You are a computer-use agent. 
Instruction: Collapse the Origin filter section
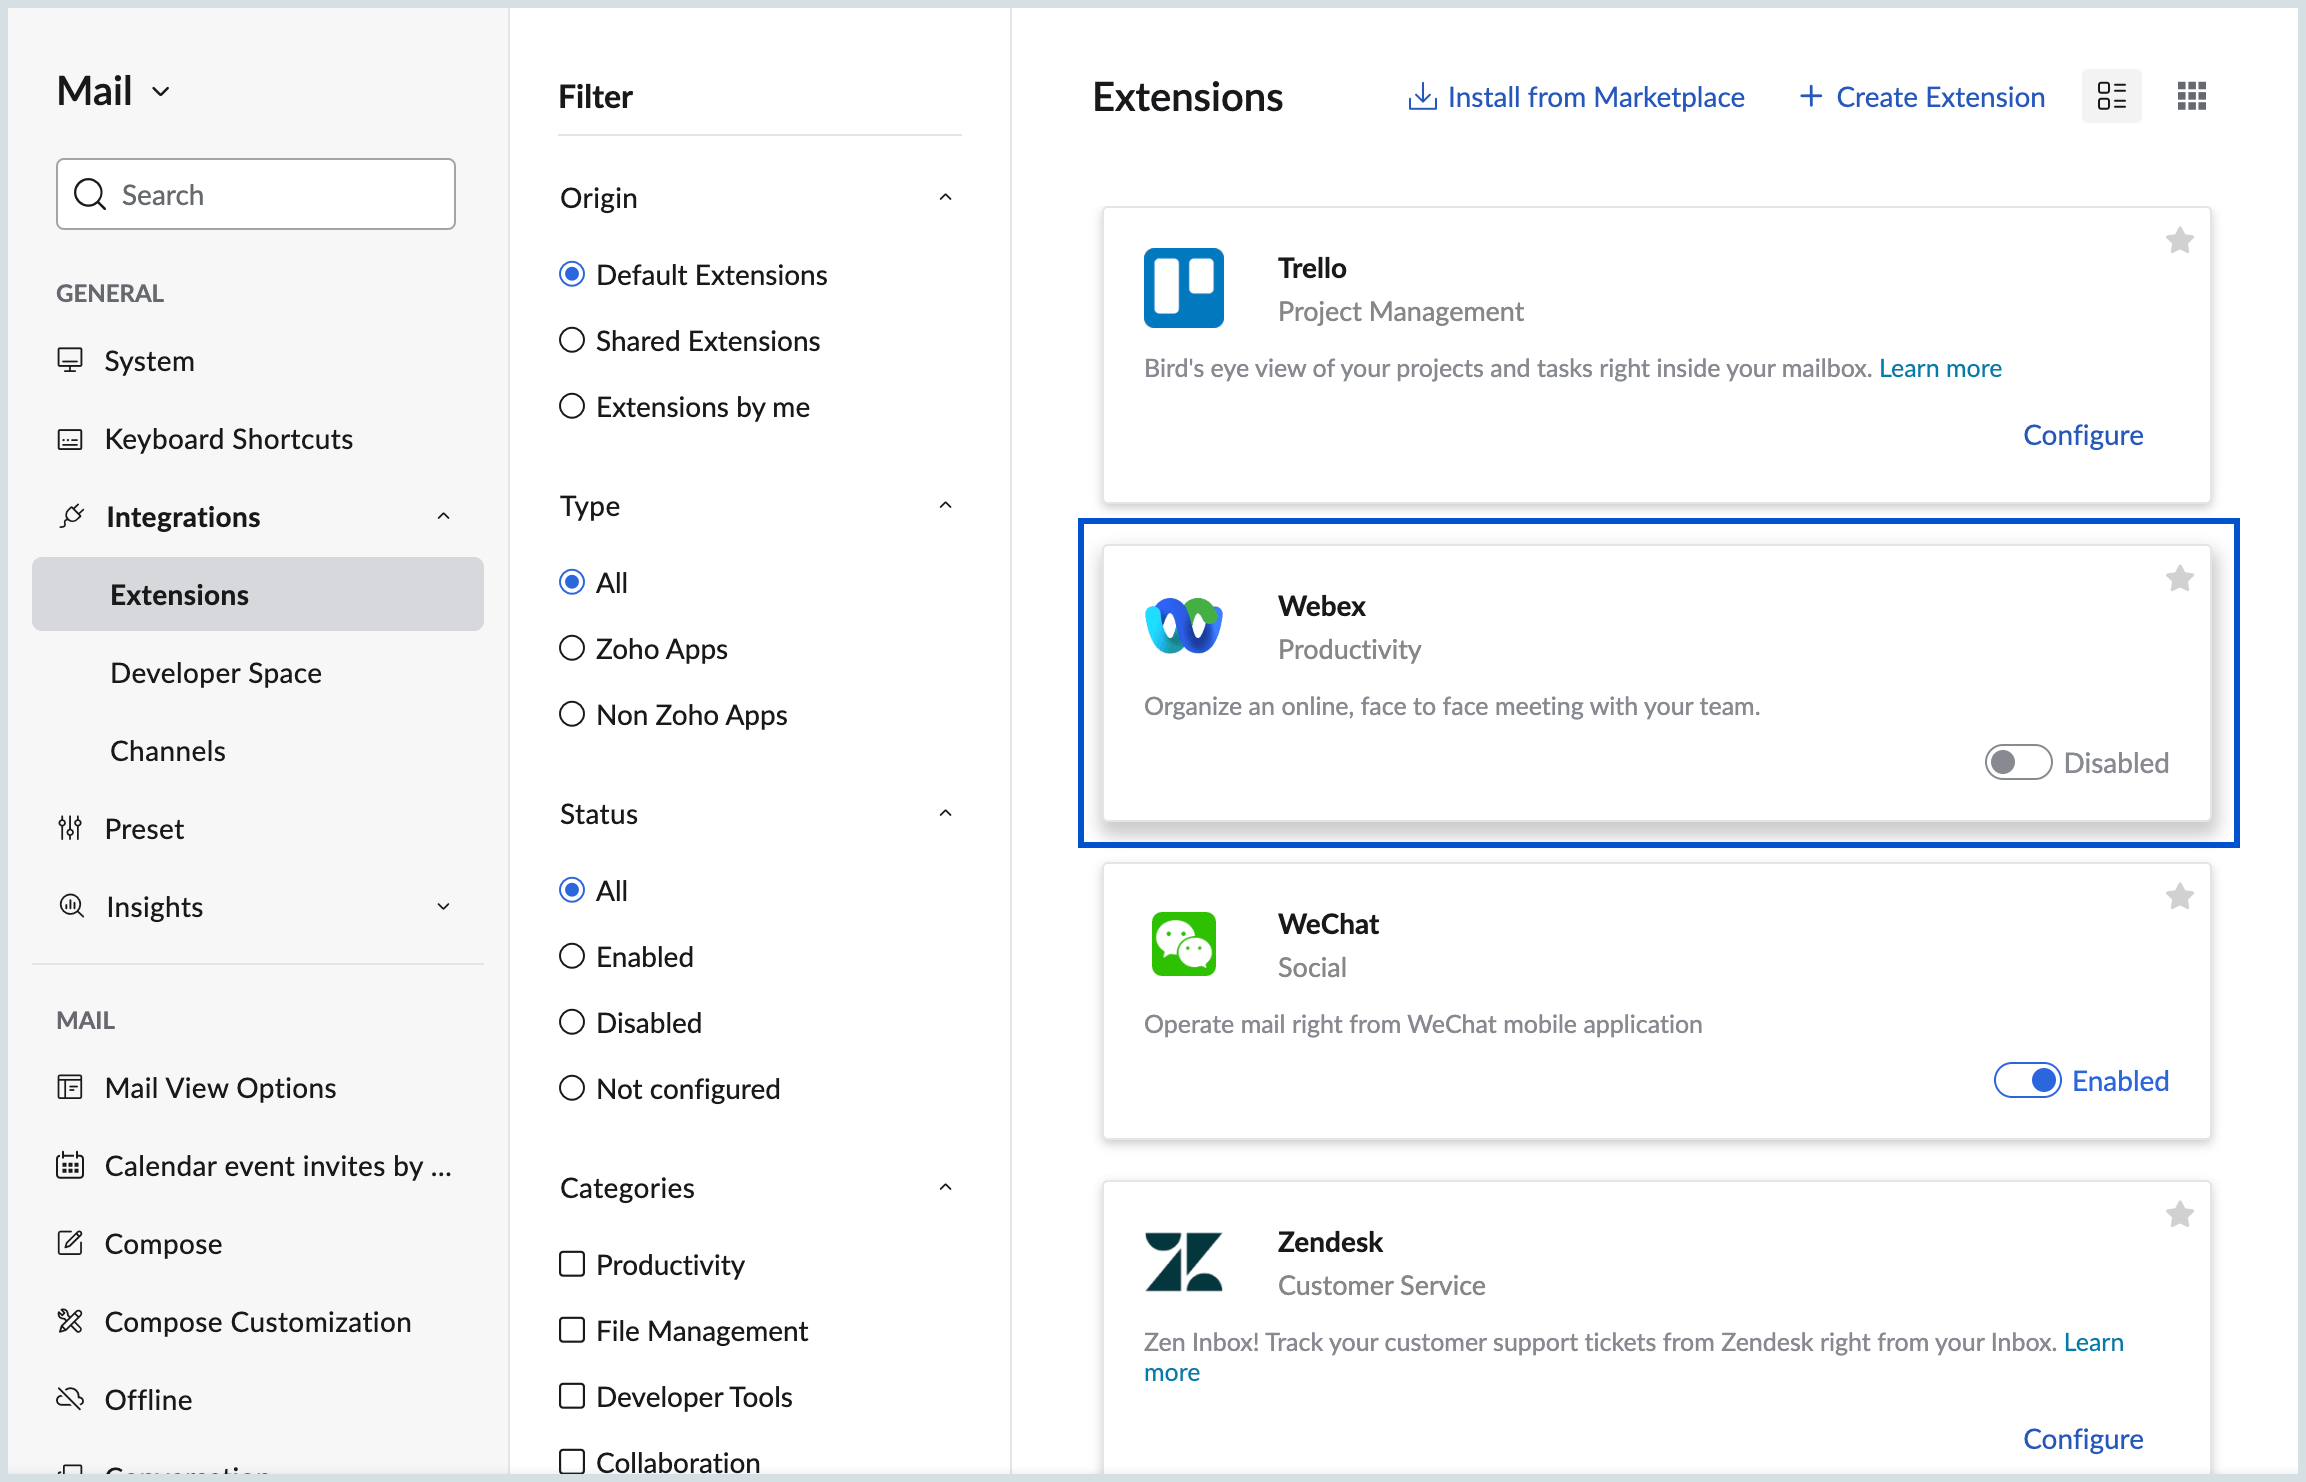(x=945, y=198)
